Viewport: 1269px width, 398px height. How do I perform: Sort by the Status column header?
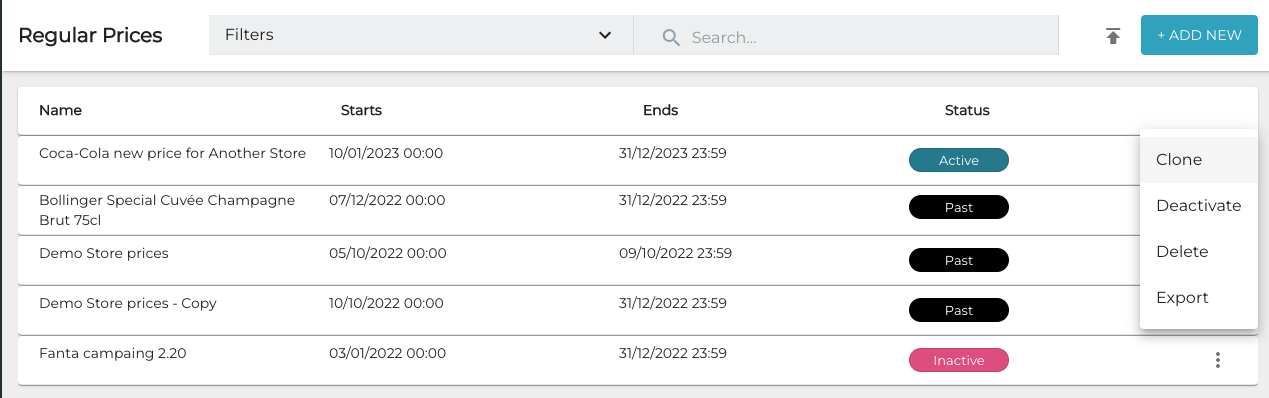967,110
